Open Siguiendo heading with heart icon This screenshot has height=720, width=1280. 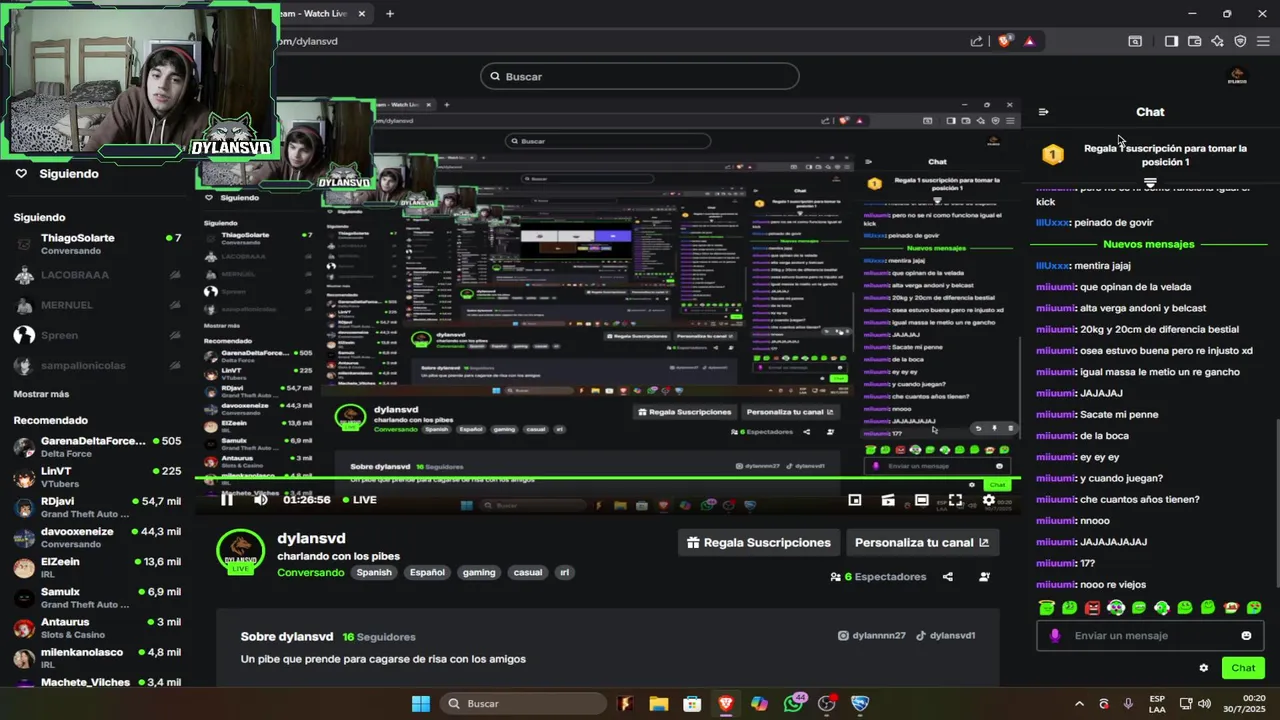[57, 174]
